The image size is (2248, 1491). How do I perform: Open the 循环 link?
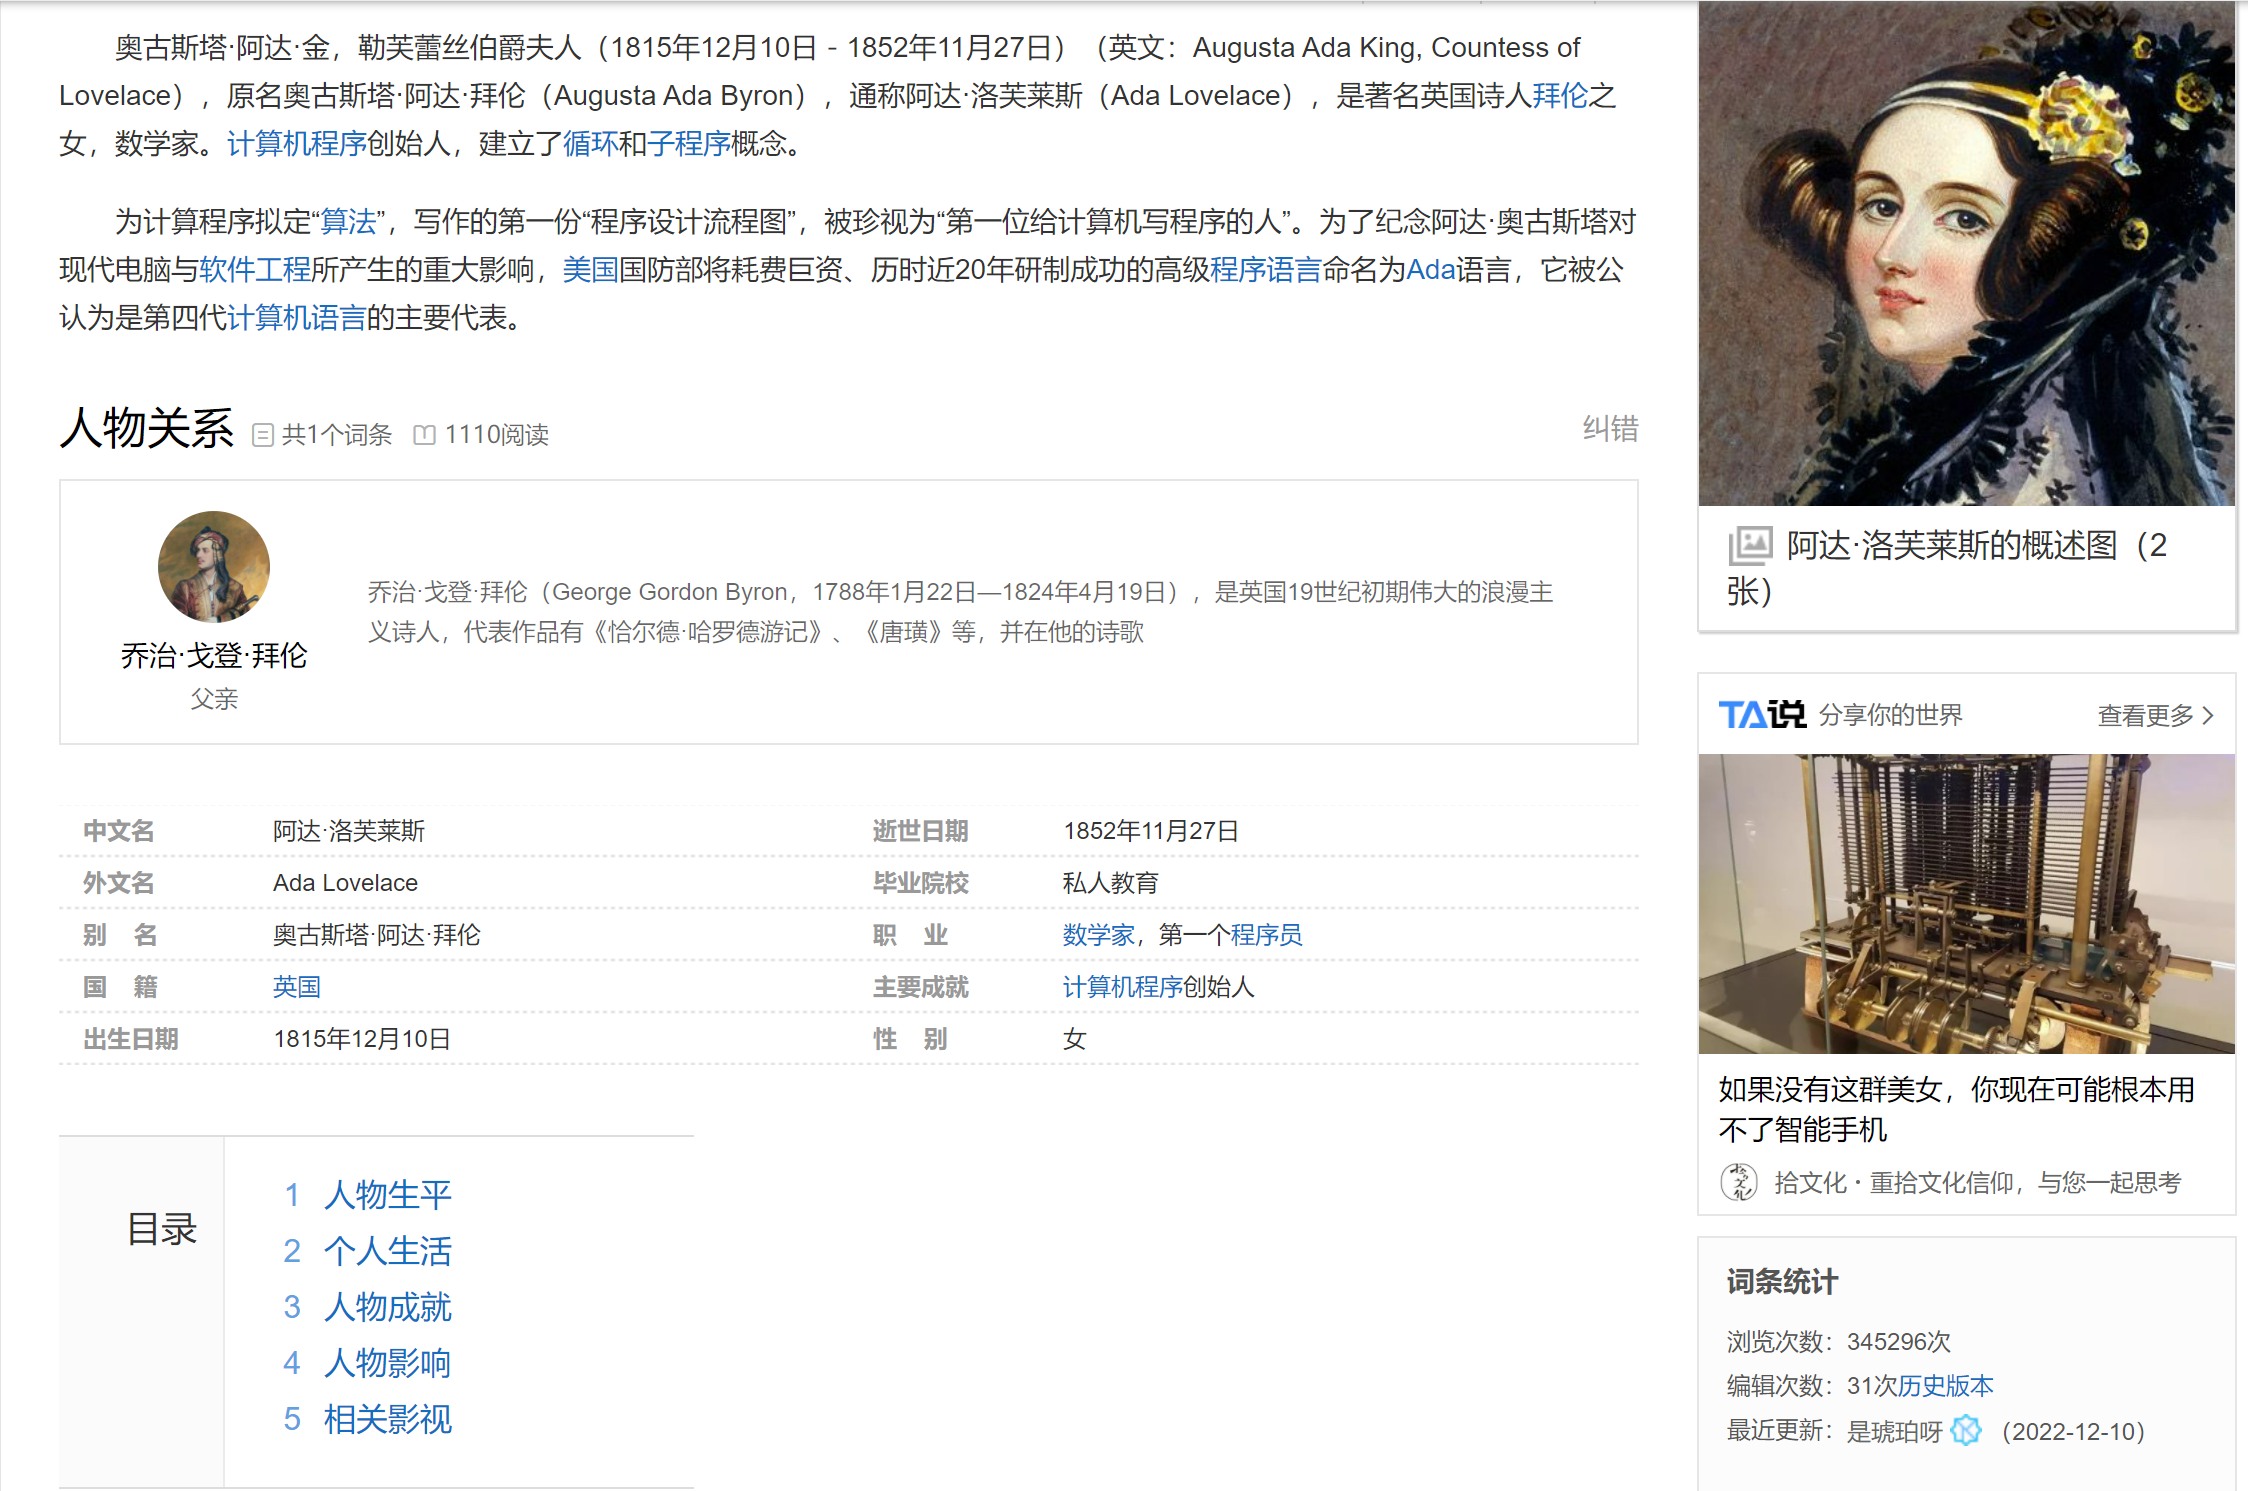(x=590, y=144)
